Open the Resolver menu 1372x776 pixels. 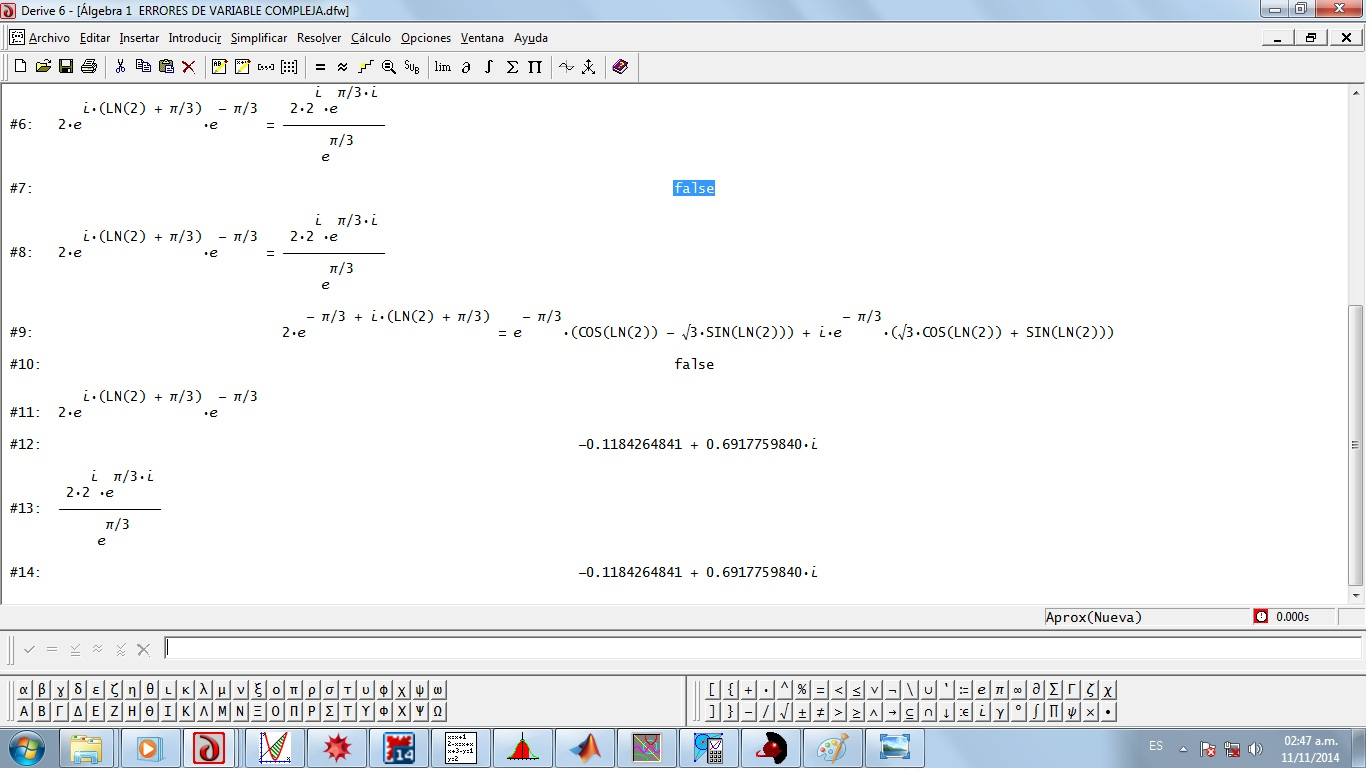pos(319,38)
